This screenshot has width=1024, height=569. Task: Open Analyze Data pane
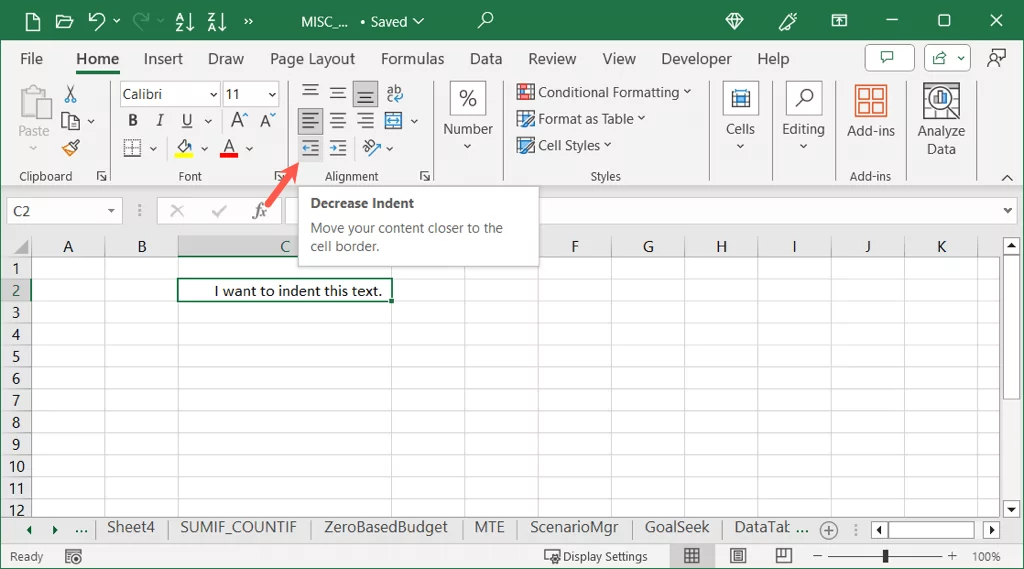click(941, 120)
